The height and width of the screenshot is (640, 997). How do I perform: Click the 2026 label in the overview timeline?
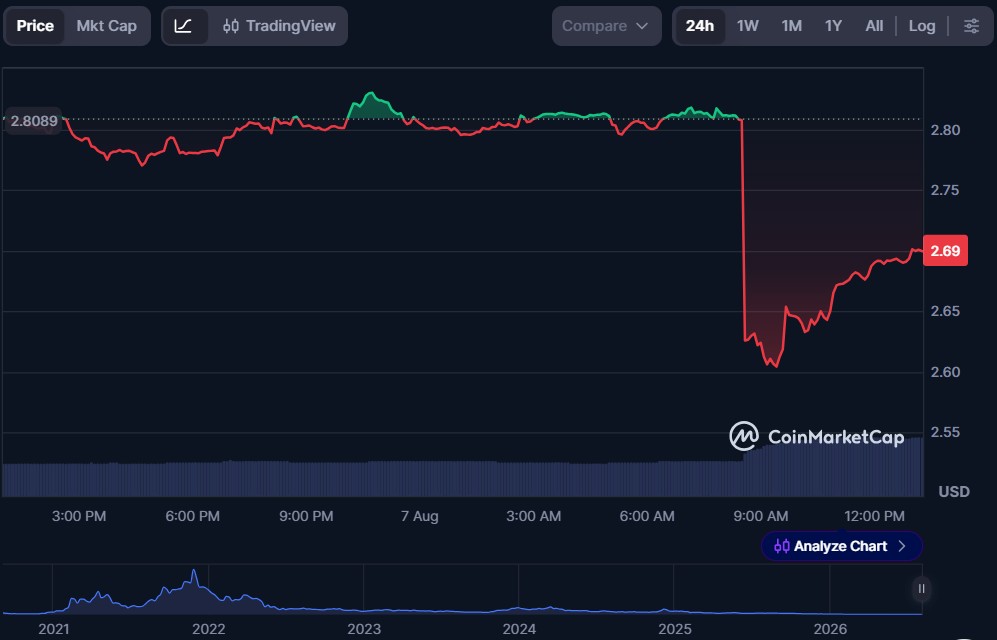(830, 629)
